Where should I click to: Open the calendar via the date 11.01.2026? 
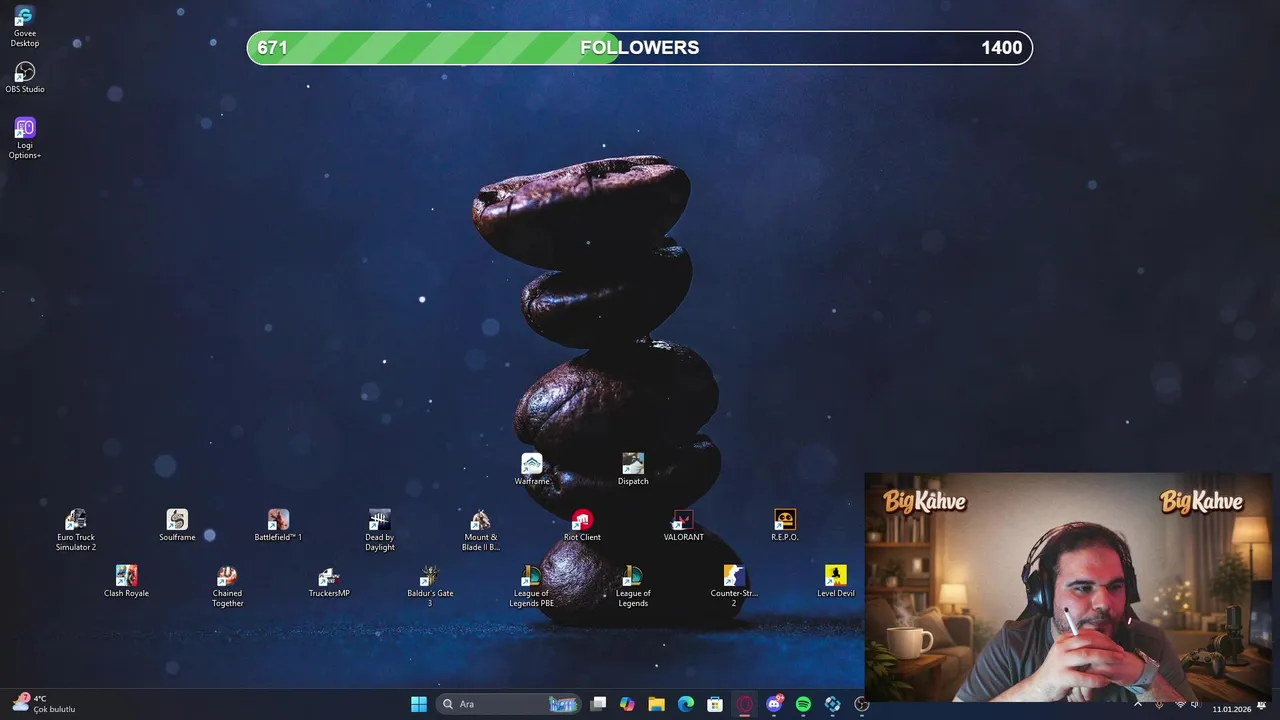click(1231, 709)
